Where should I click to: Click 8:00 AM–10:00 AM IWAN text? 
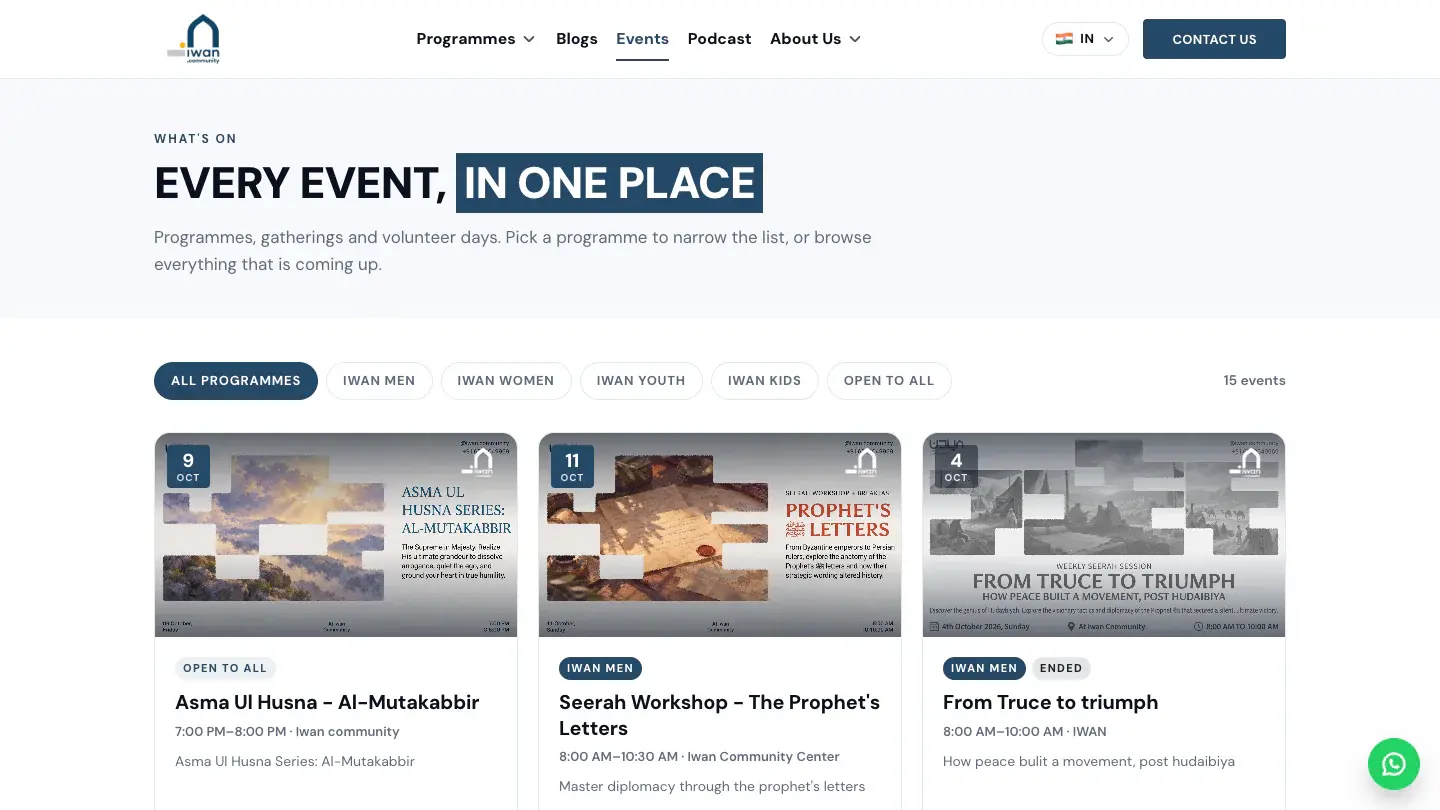1025,732
